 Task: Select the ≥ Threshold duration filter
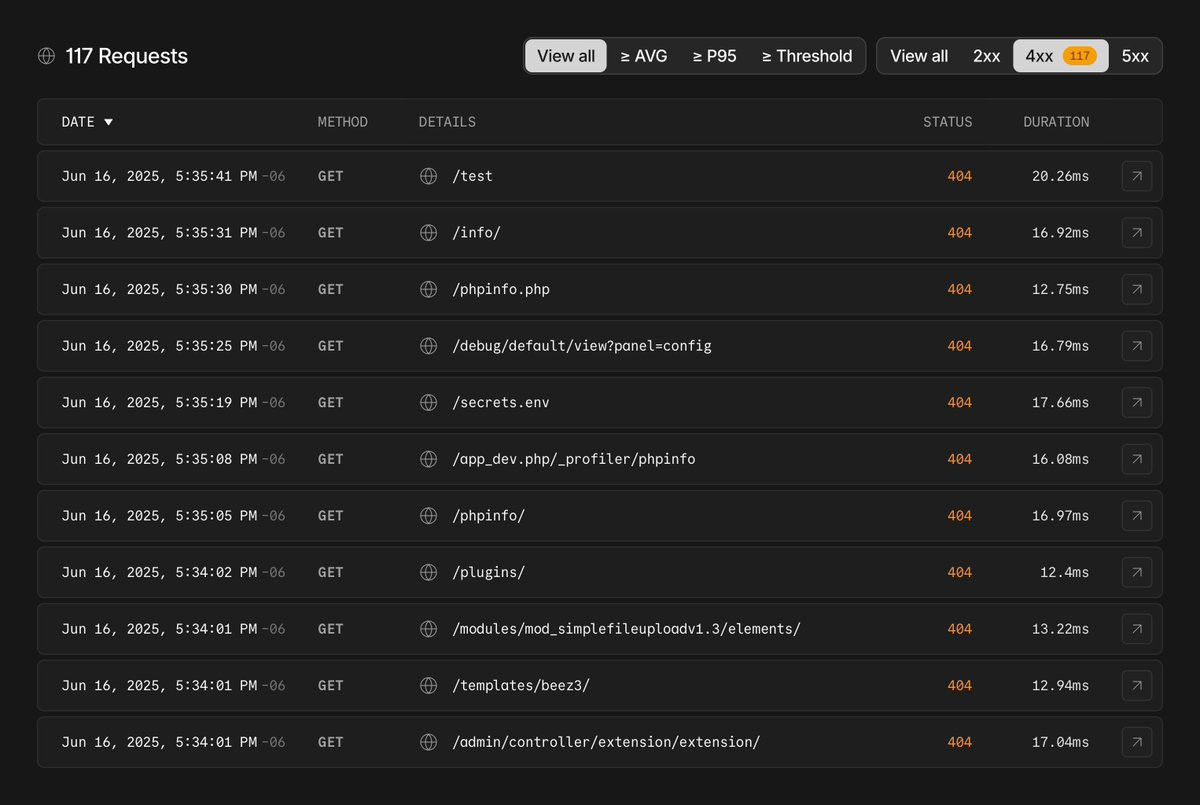coord(807,56)
